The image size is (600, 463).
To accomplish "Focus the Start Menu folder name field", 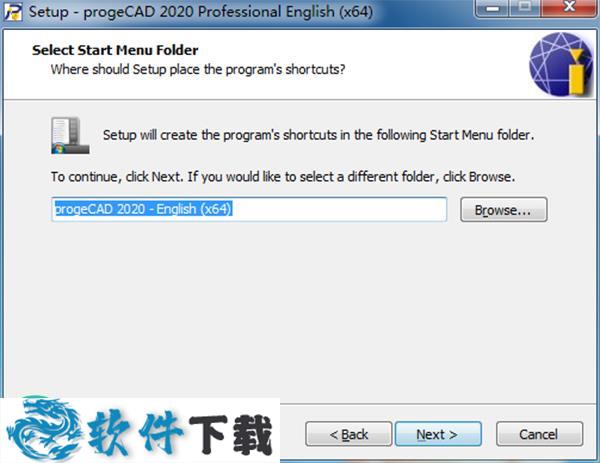I will (x=249, y=209).
